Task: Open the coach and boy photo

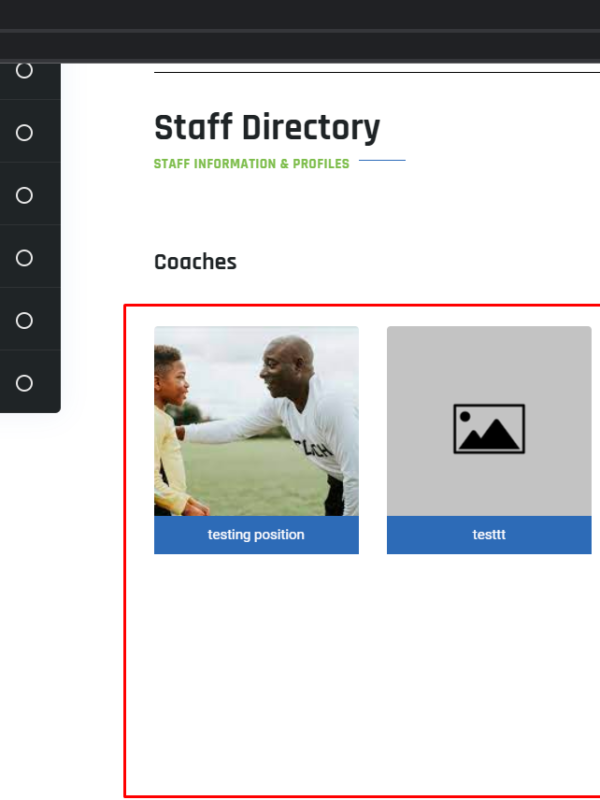Action: [x=256, y=421]
